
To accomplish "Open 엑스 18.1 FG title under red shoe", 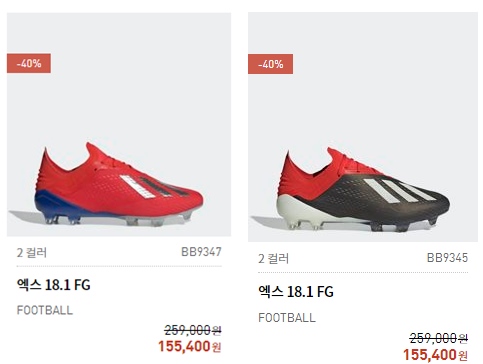I will (54, 285).
